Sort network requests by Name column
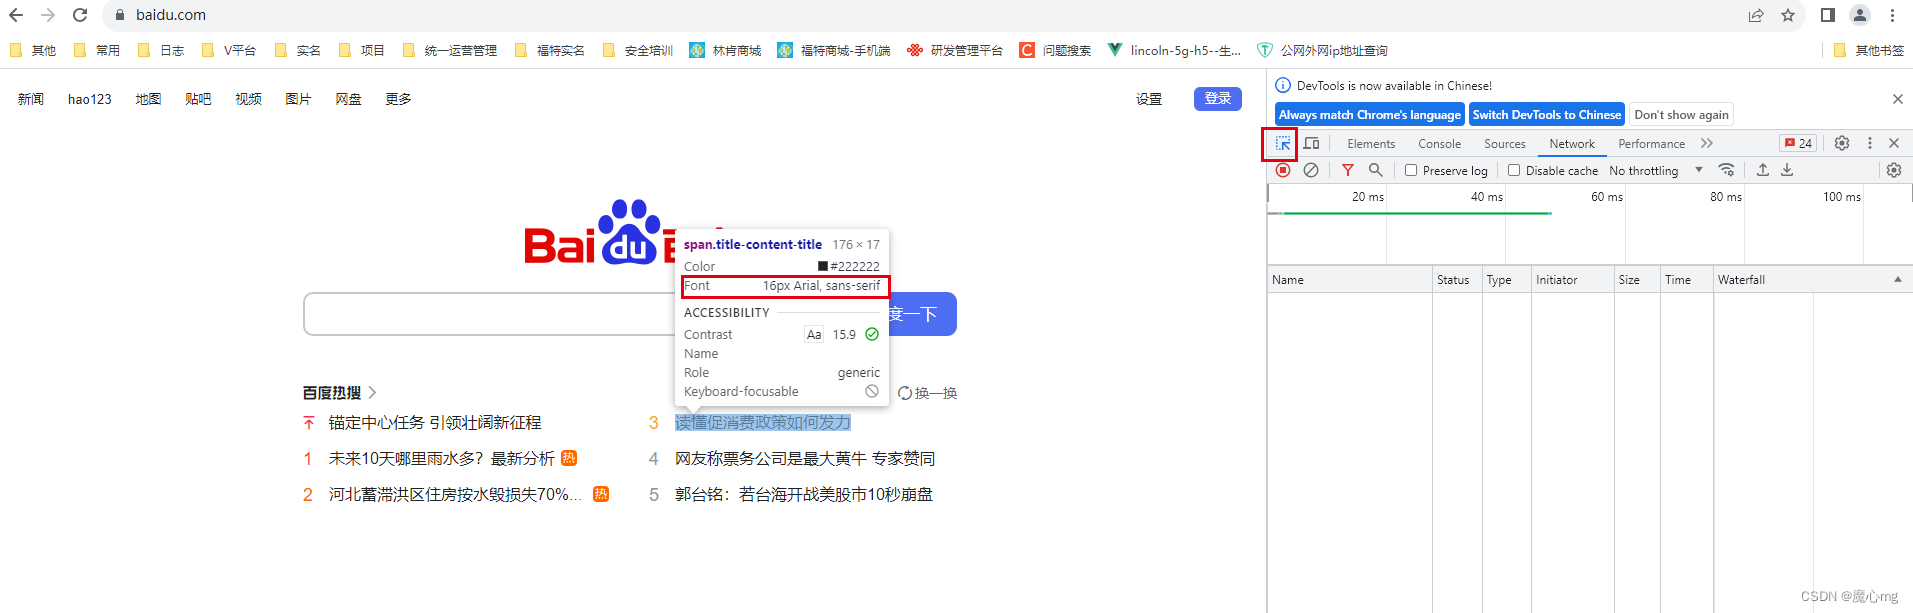The width and height of the screenshot is (1913, 613). click(1349, 280)
